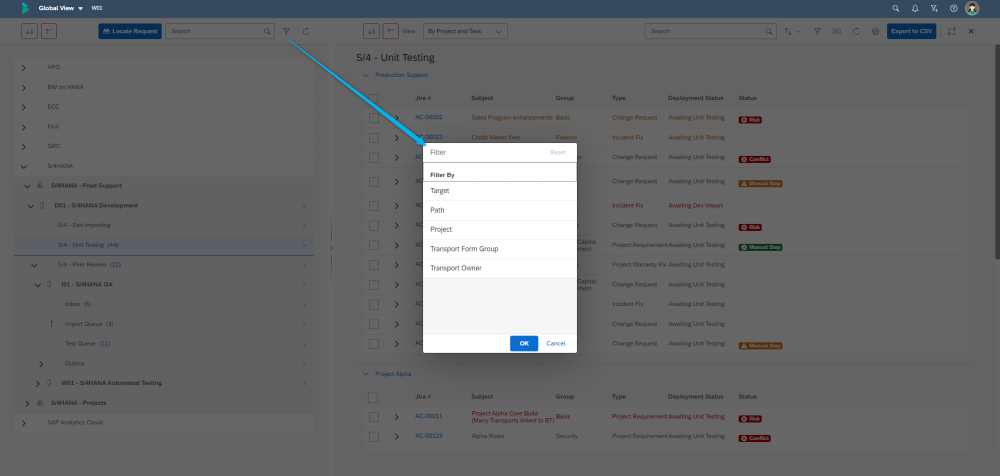This screenshot has height=476, width=1000.
Task: Check the Project Requirement capital row checkbox
Action: 374,246
